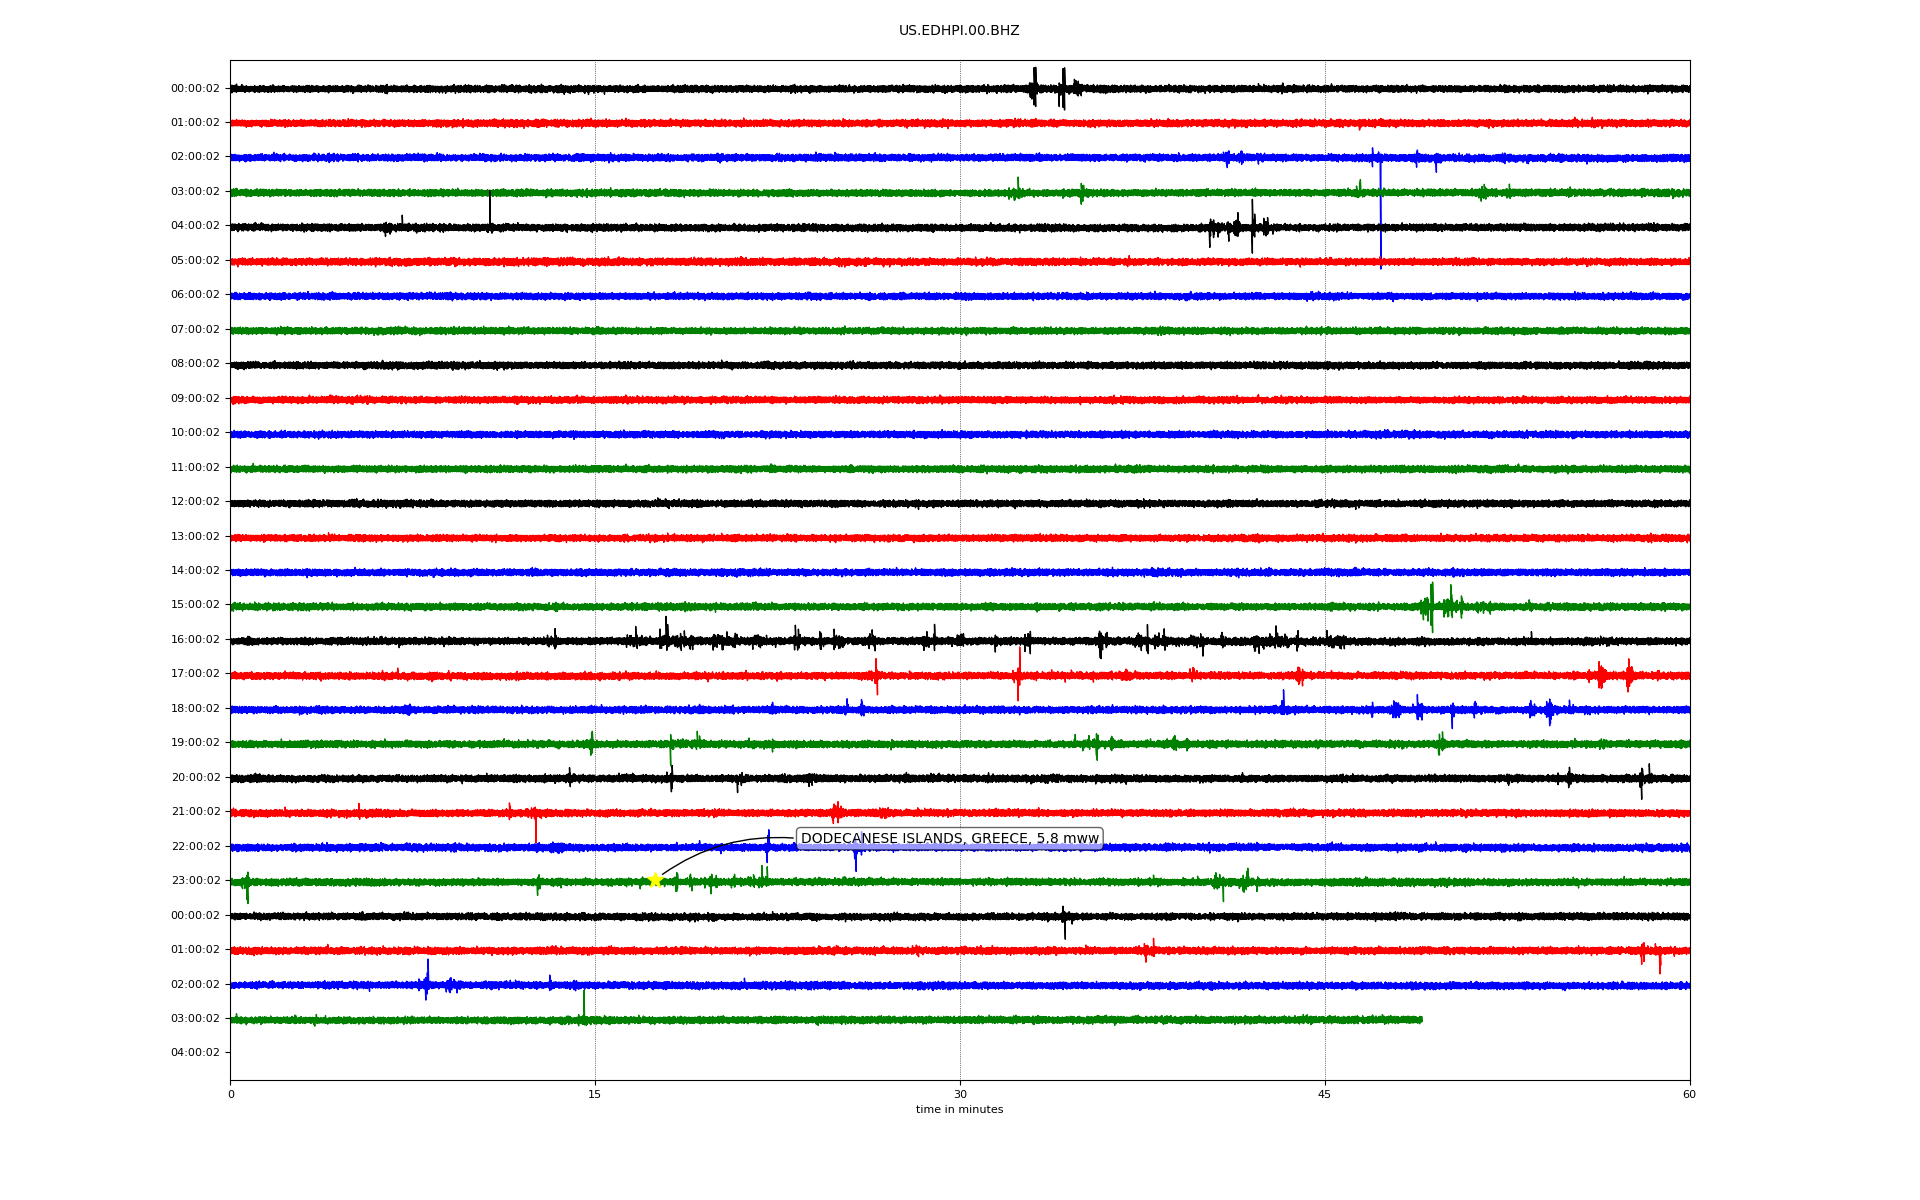Viewport: 1920px width, 1200px height.
Task: Click the x-axis tick label 60
Action: click(1689, 1094)
